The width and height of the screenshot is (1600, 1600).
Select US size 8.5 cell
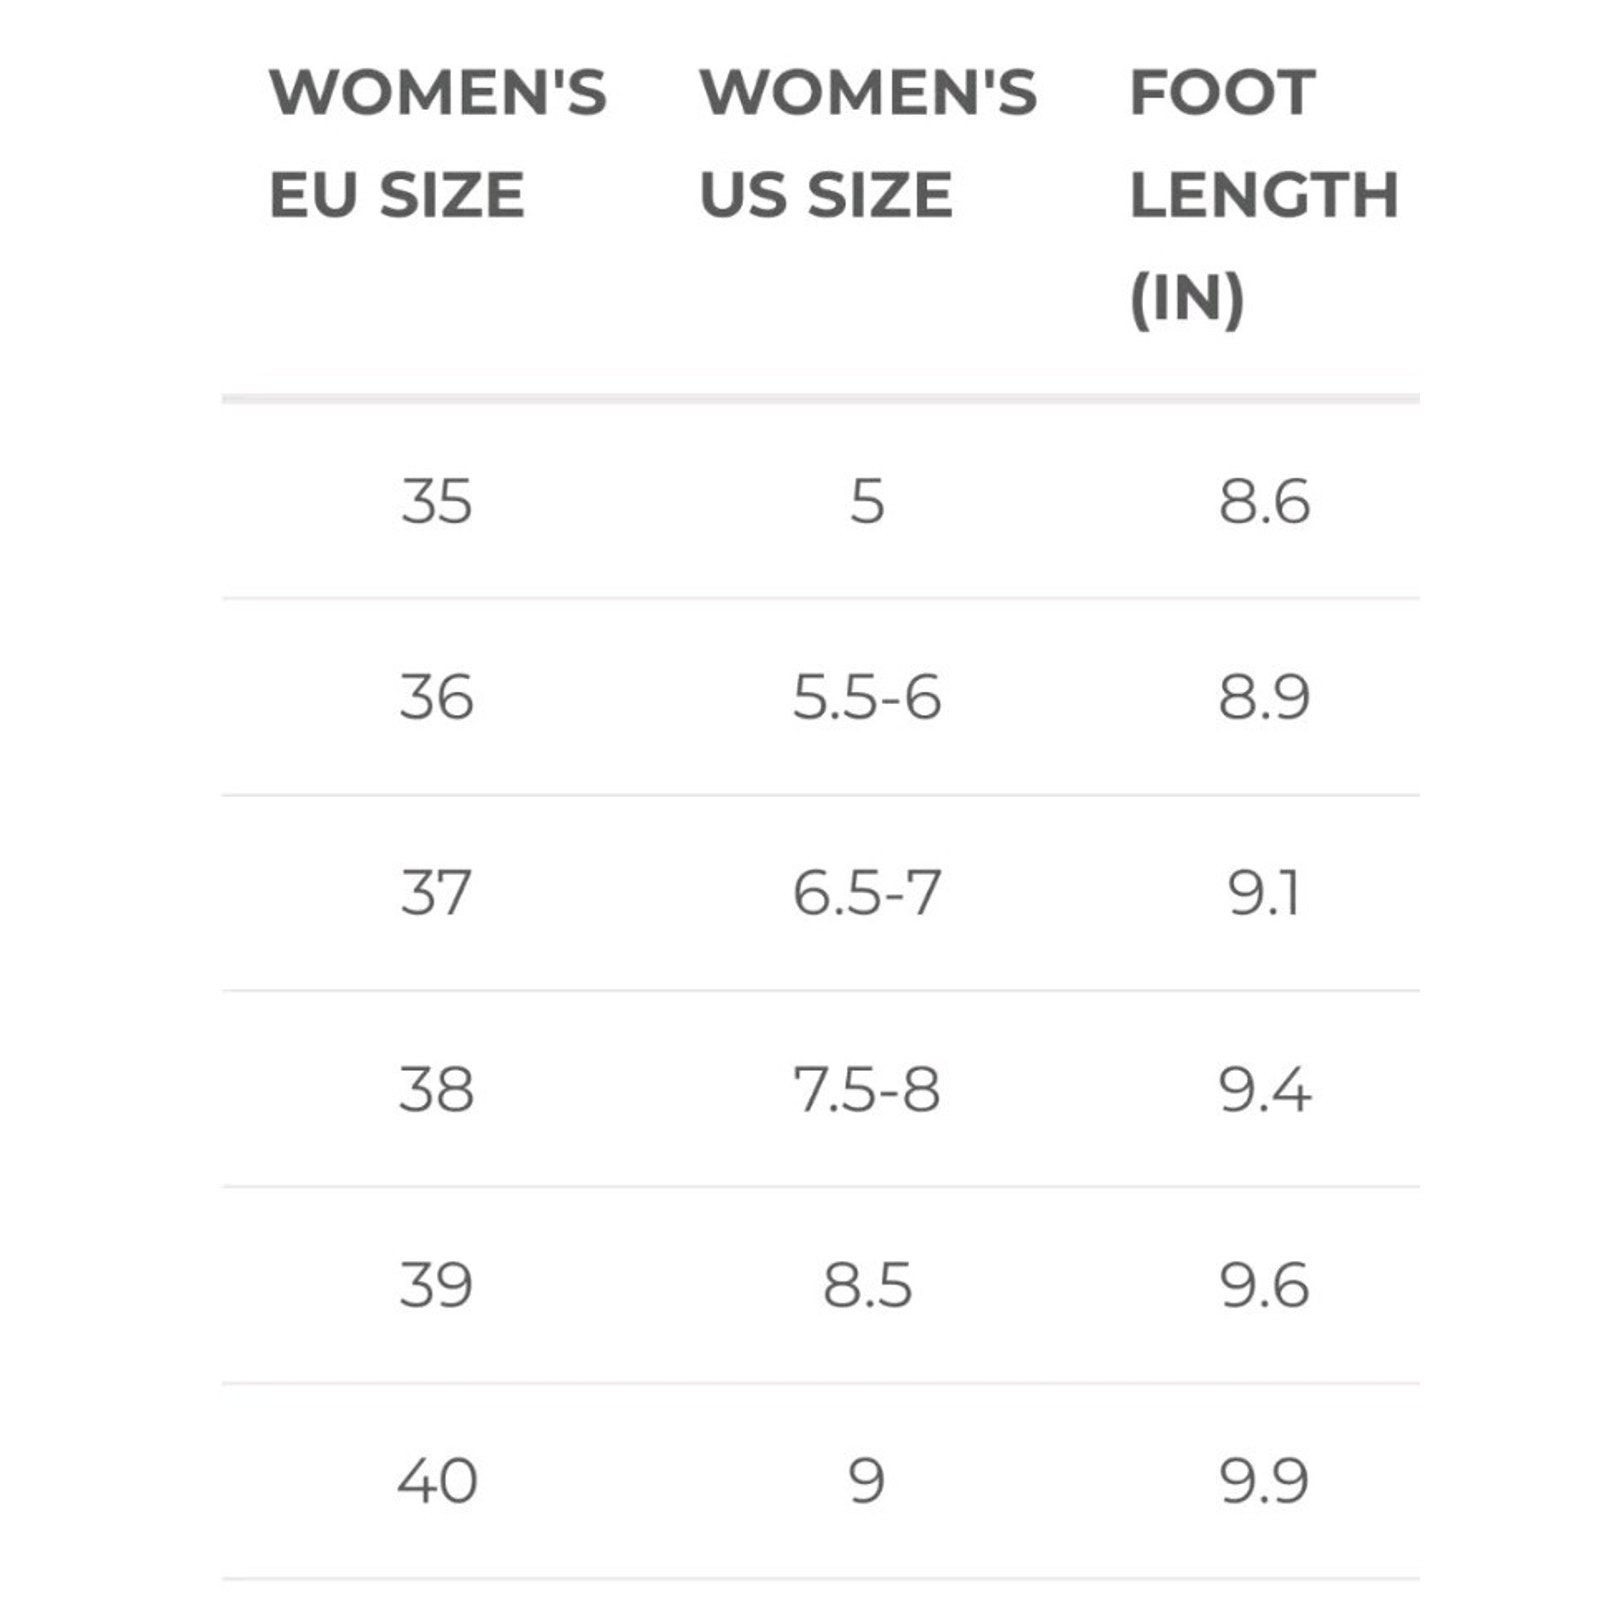coord(867,1285)
